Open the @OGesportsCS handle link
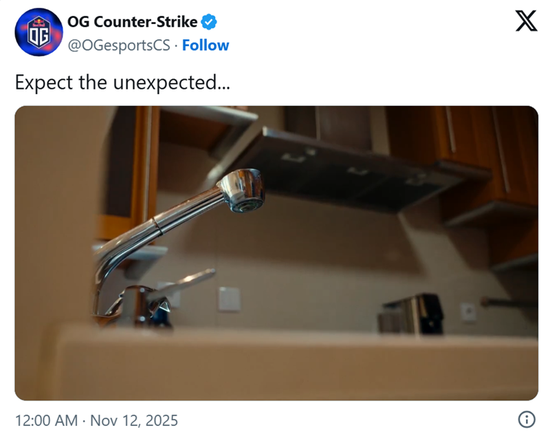Viewport: 550px width, 432px height. tap(119, 46)
